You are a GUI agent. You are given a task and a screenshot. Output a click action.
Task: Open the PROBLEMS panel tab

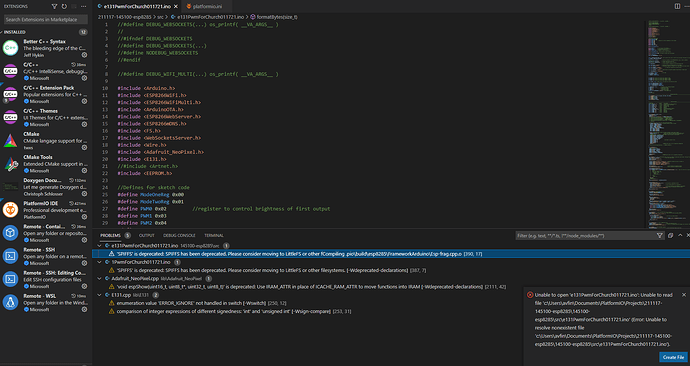110,235
